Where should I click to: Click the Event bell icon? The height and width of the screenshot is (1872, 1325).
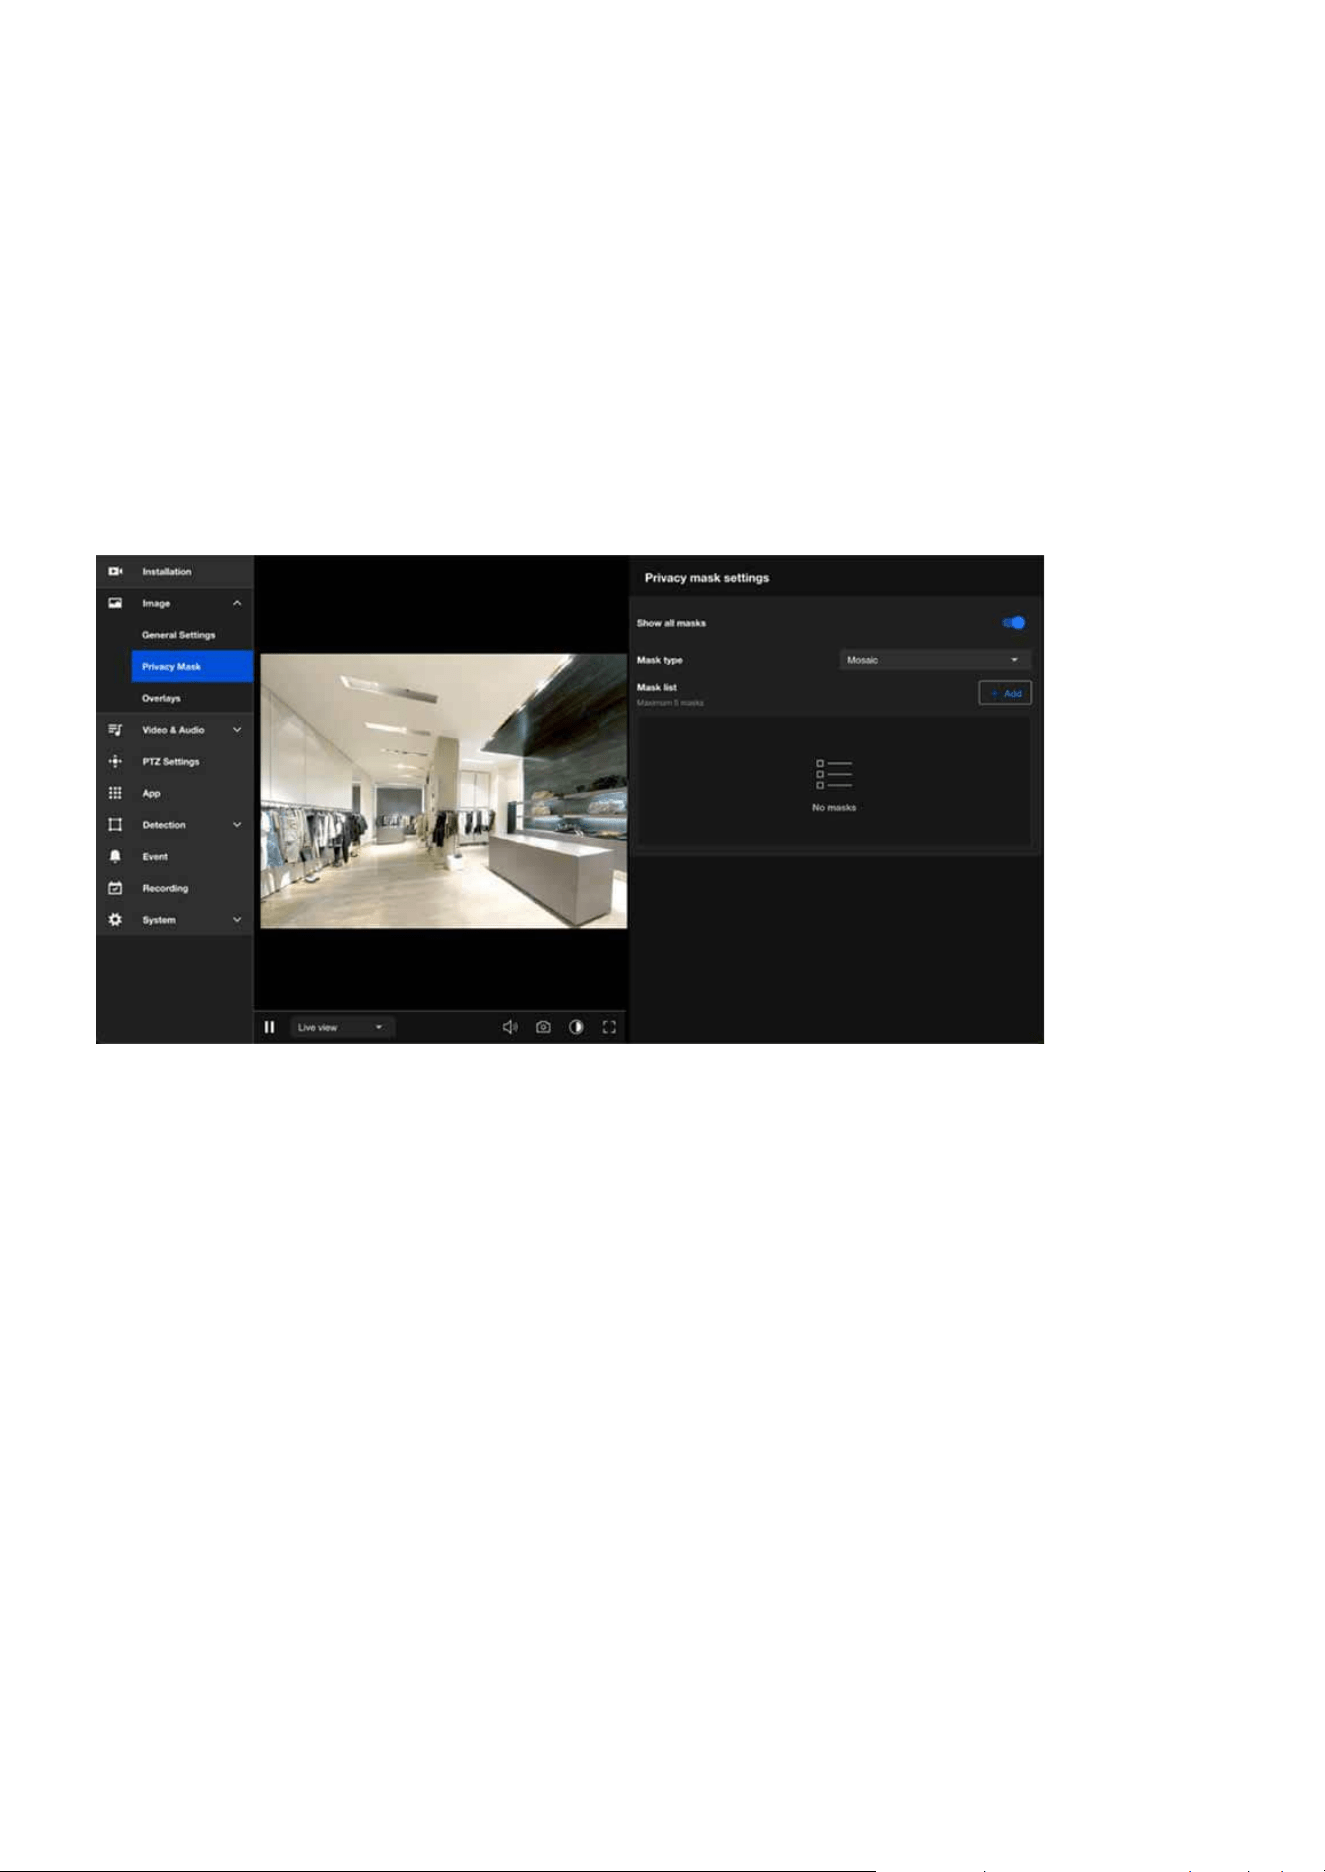pyautogui.click(x=115, y=856)
